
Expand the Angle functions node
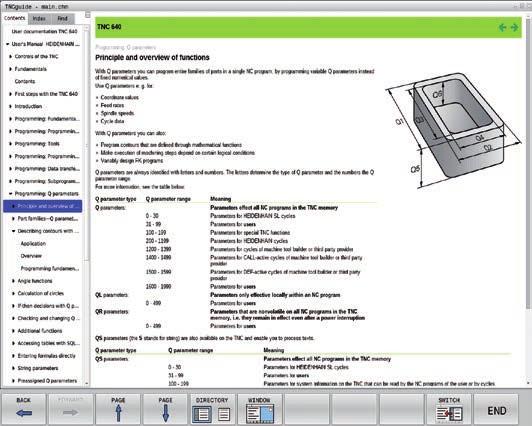(x=14, y=281)
